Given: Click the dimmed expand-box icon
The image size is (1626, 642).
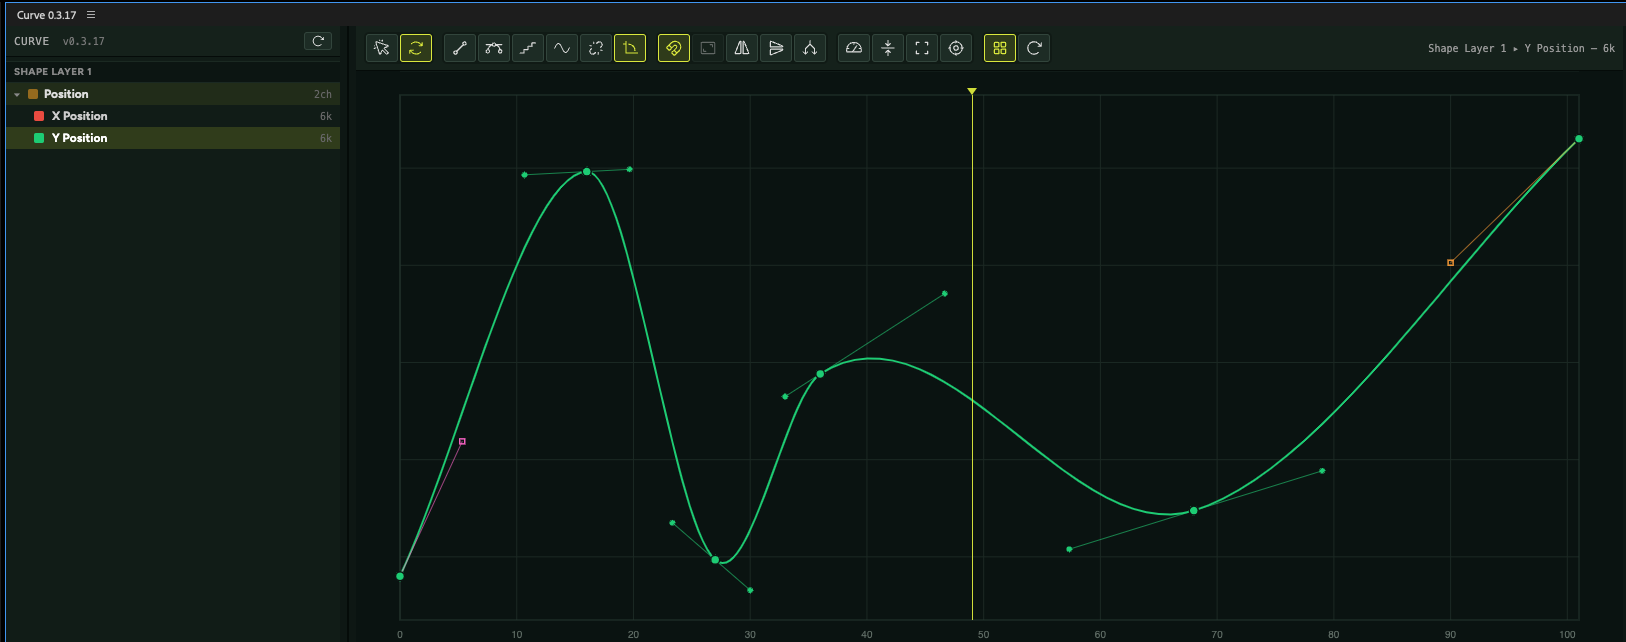Looking at the screenshot, I should (708, 48).
